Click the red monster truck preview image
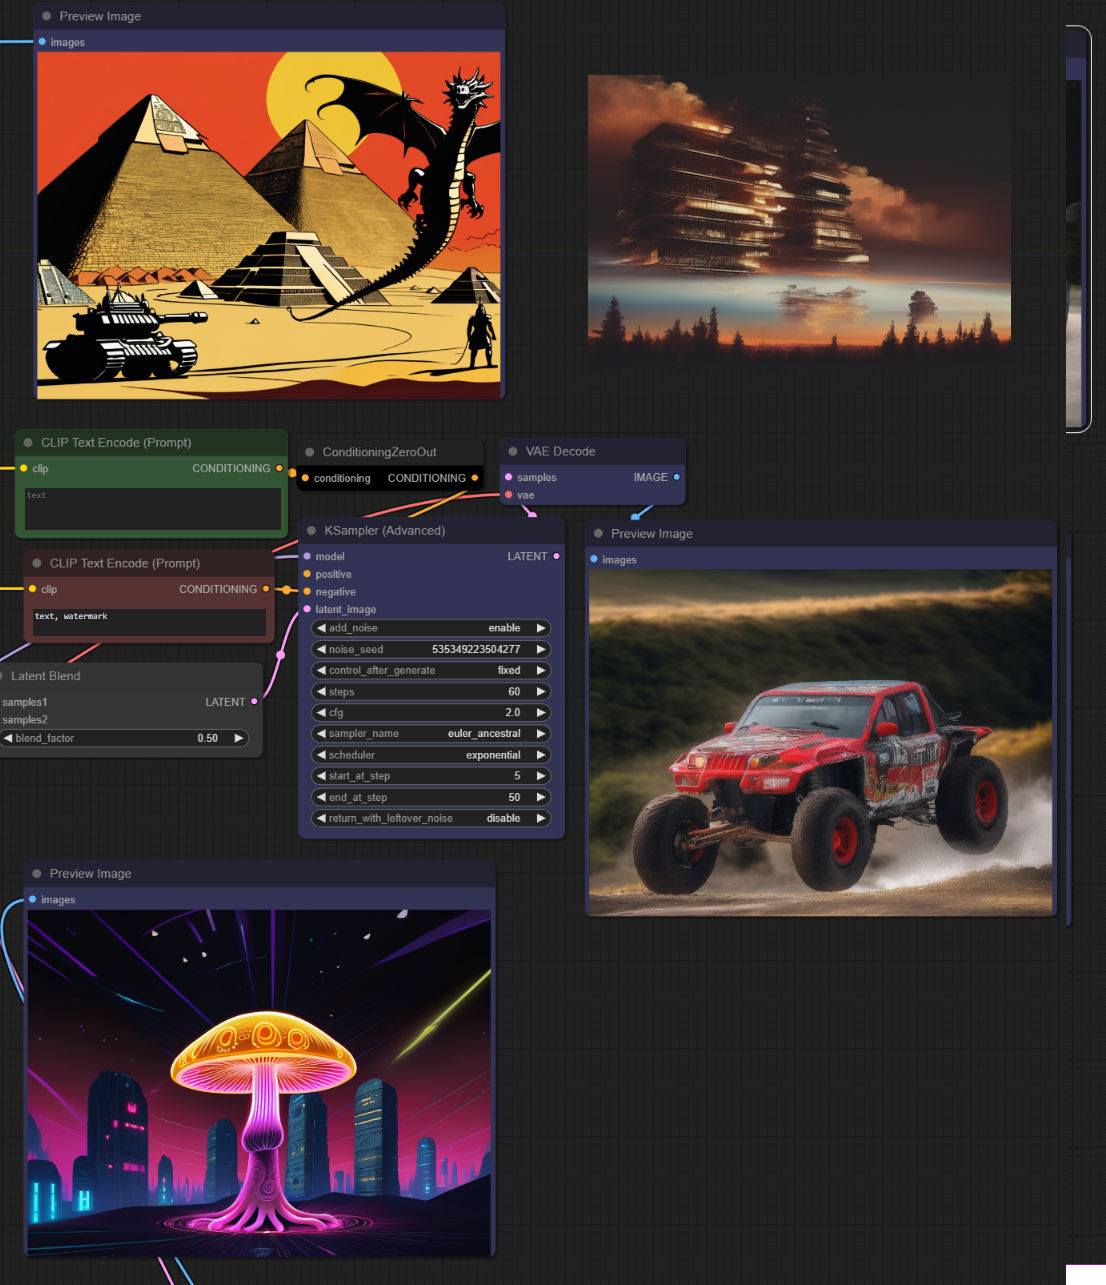The width and height of the screenshot is (1106, 1285). coord(820,742)
